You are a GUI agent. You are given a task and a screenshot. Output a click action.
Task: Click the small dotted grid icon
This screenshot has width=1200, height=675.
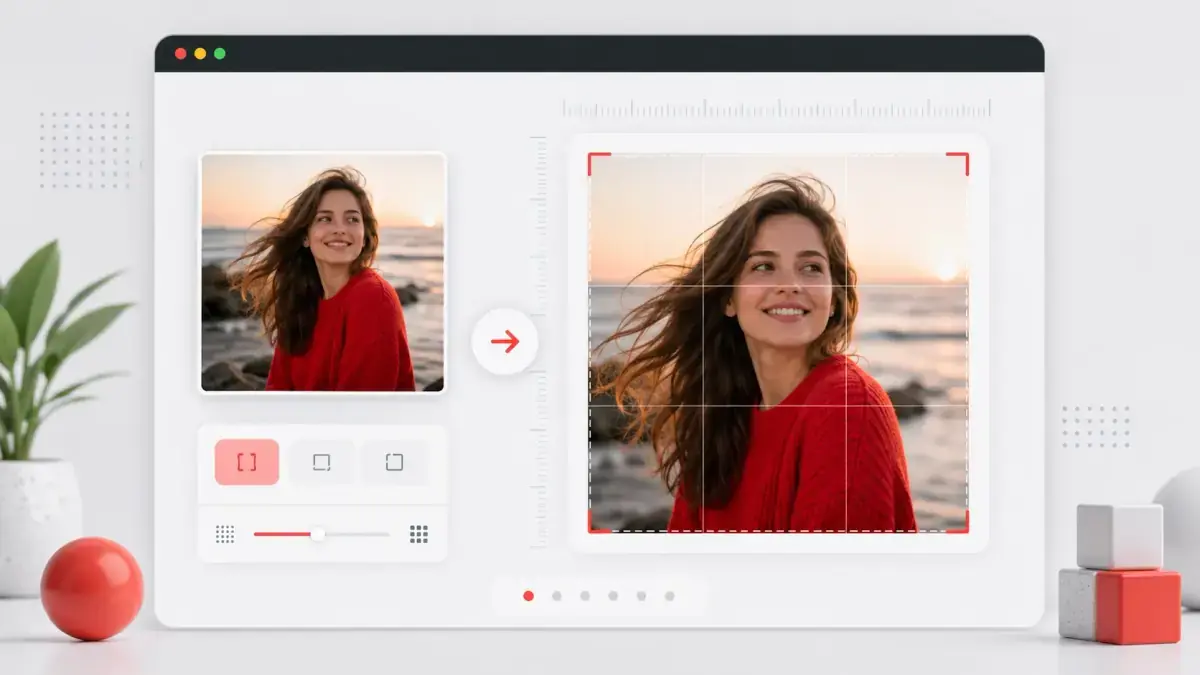[225, 534]
